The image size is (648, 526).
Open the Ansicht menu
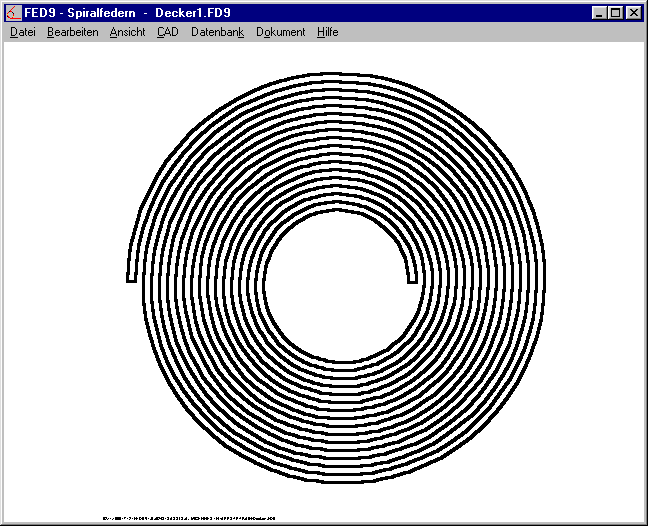click(x=127, y=32)
